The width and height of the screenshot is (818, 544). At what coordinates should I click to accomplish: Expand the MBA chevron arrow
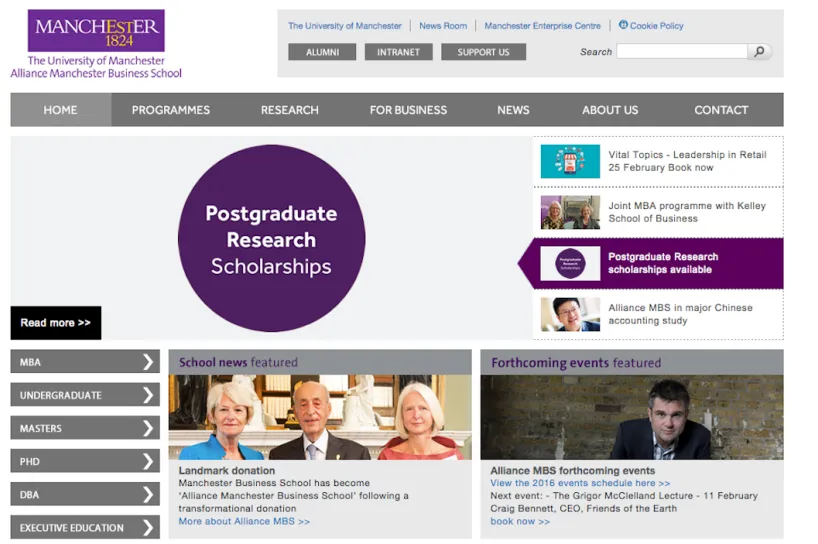pyautogui.click(x=148, y=361)
